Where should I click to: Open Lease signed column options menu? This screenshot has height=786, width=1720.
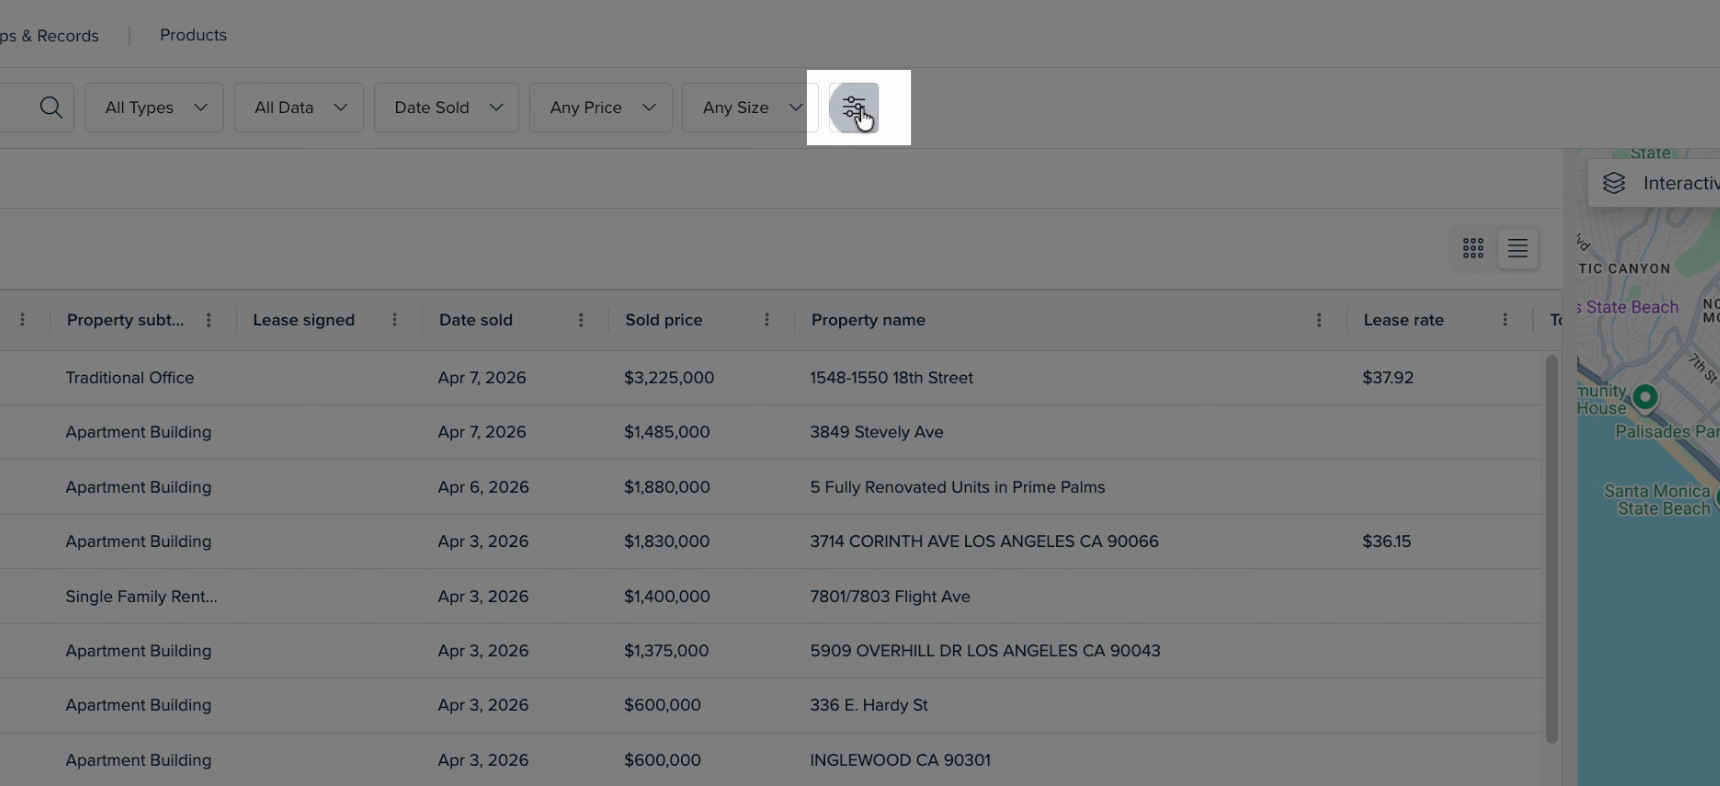coord(394,320)
